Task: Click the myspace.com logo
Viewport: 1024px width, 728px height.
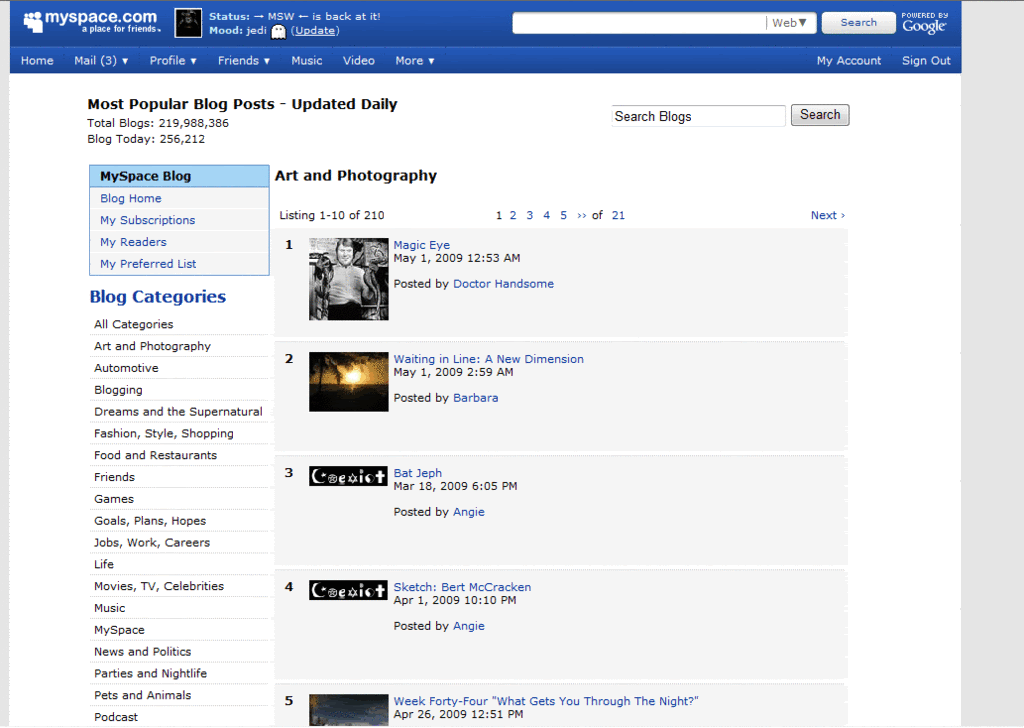Action: [x=92, y=22]
